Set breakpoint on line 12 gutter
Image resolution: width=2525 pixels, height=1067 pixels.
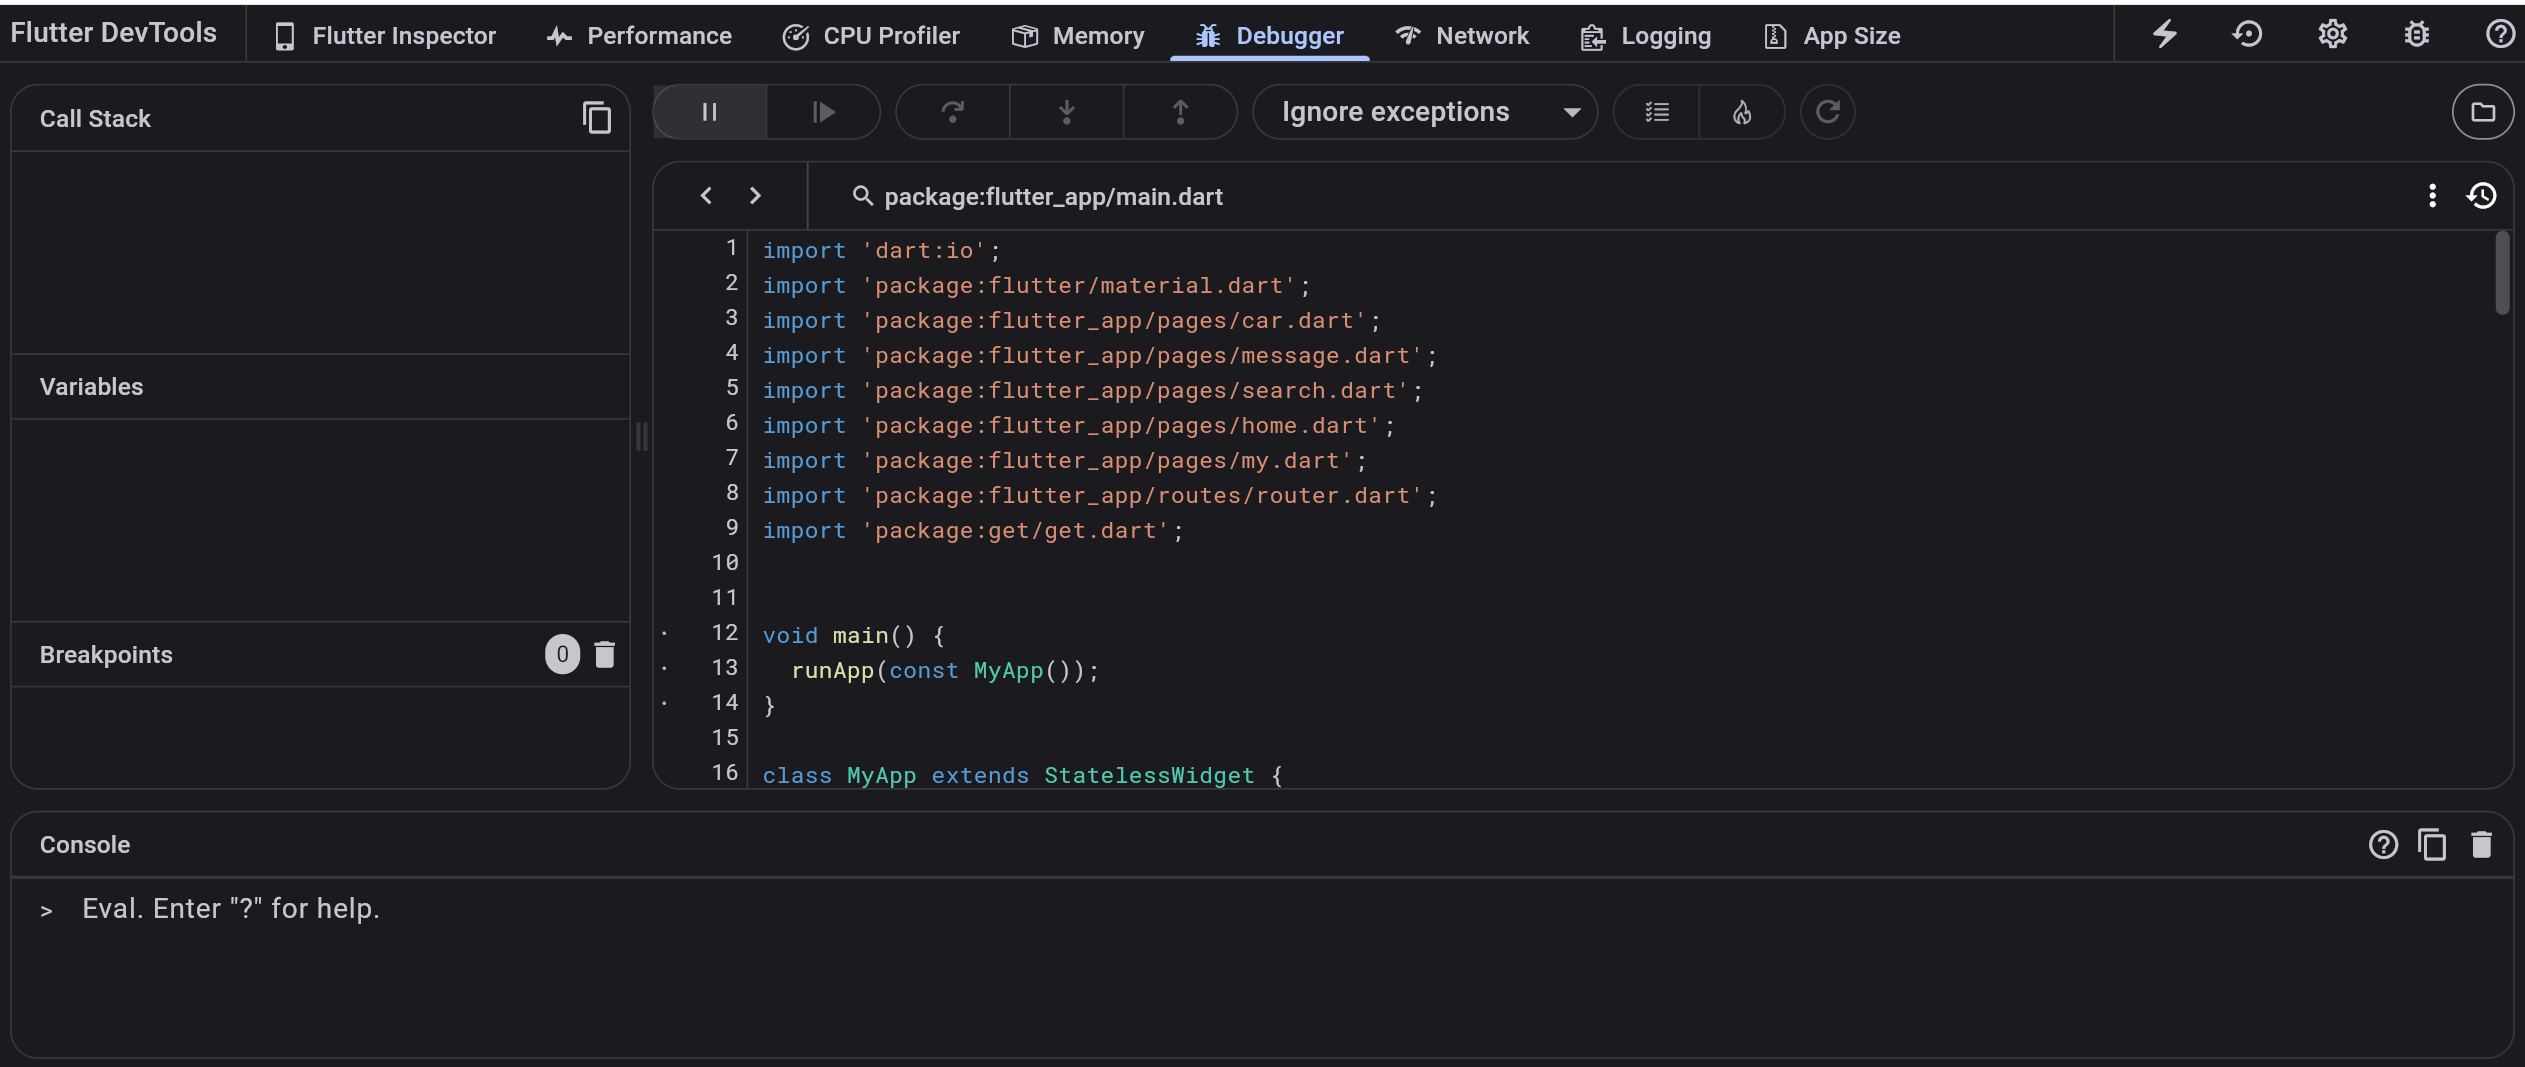665,633
